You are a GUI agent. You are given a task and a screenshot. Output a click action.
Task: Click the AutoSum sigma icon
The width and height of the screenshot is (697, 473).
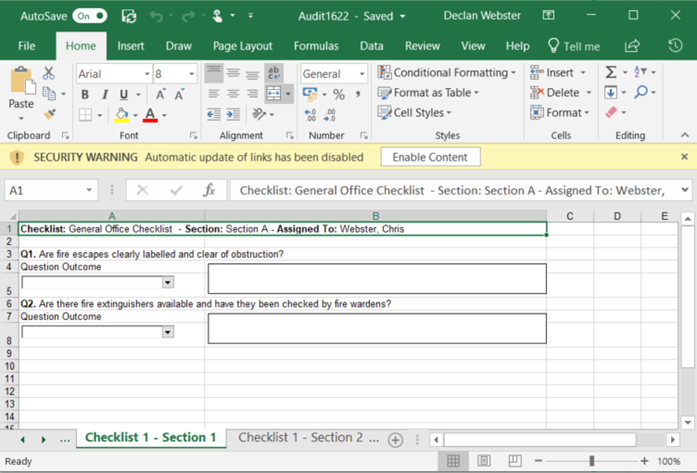point(610,73)
